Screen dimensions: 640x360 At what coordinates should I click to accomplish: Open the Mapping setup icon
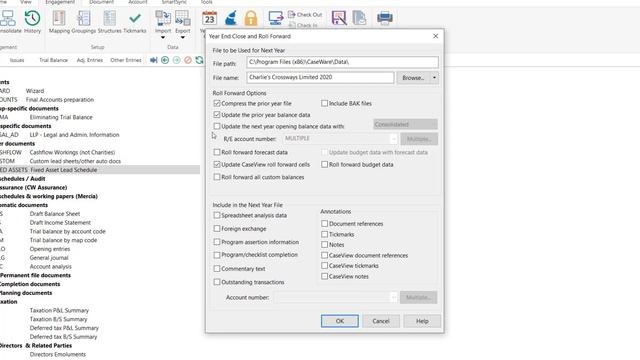coord(59,22)
